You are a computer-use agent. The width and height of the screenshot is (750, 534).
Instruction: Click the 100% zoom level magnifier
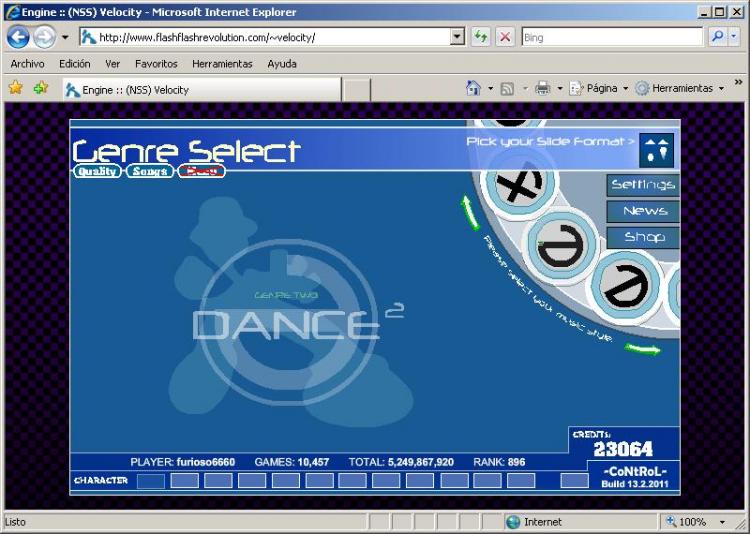pyautogui.click(x=671, y=522)
